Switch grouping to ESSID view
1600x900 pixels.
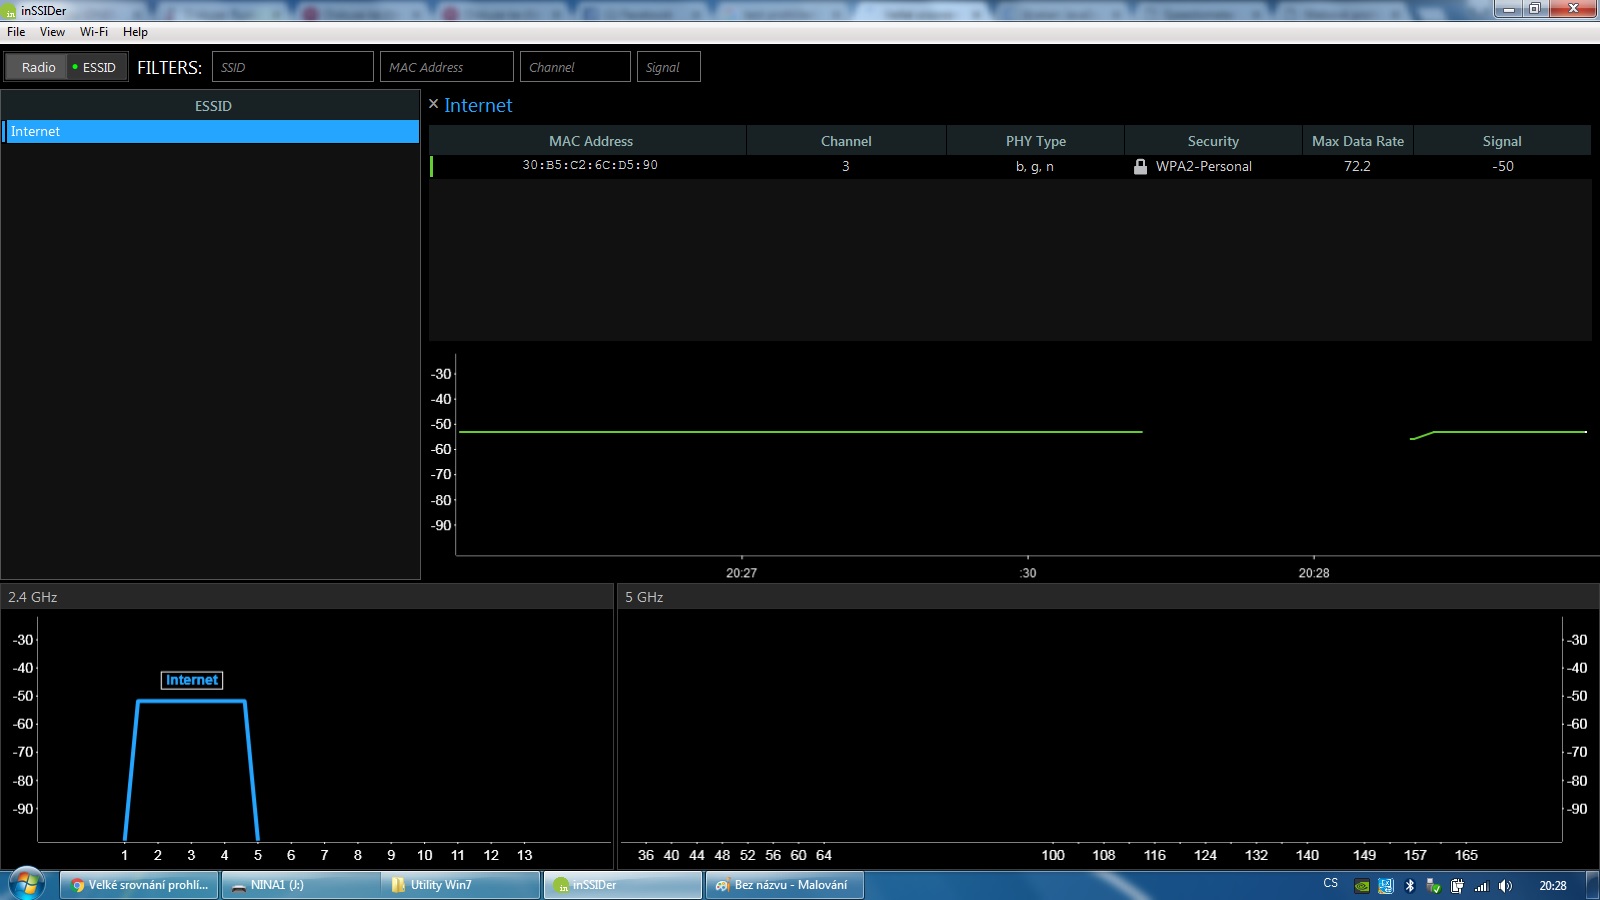[97, 67]
